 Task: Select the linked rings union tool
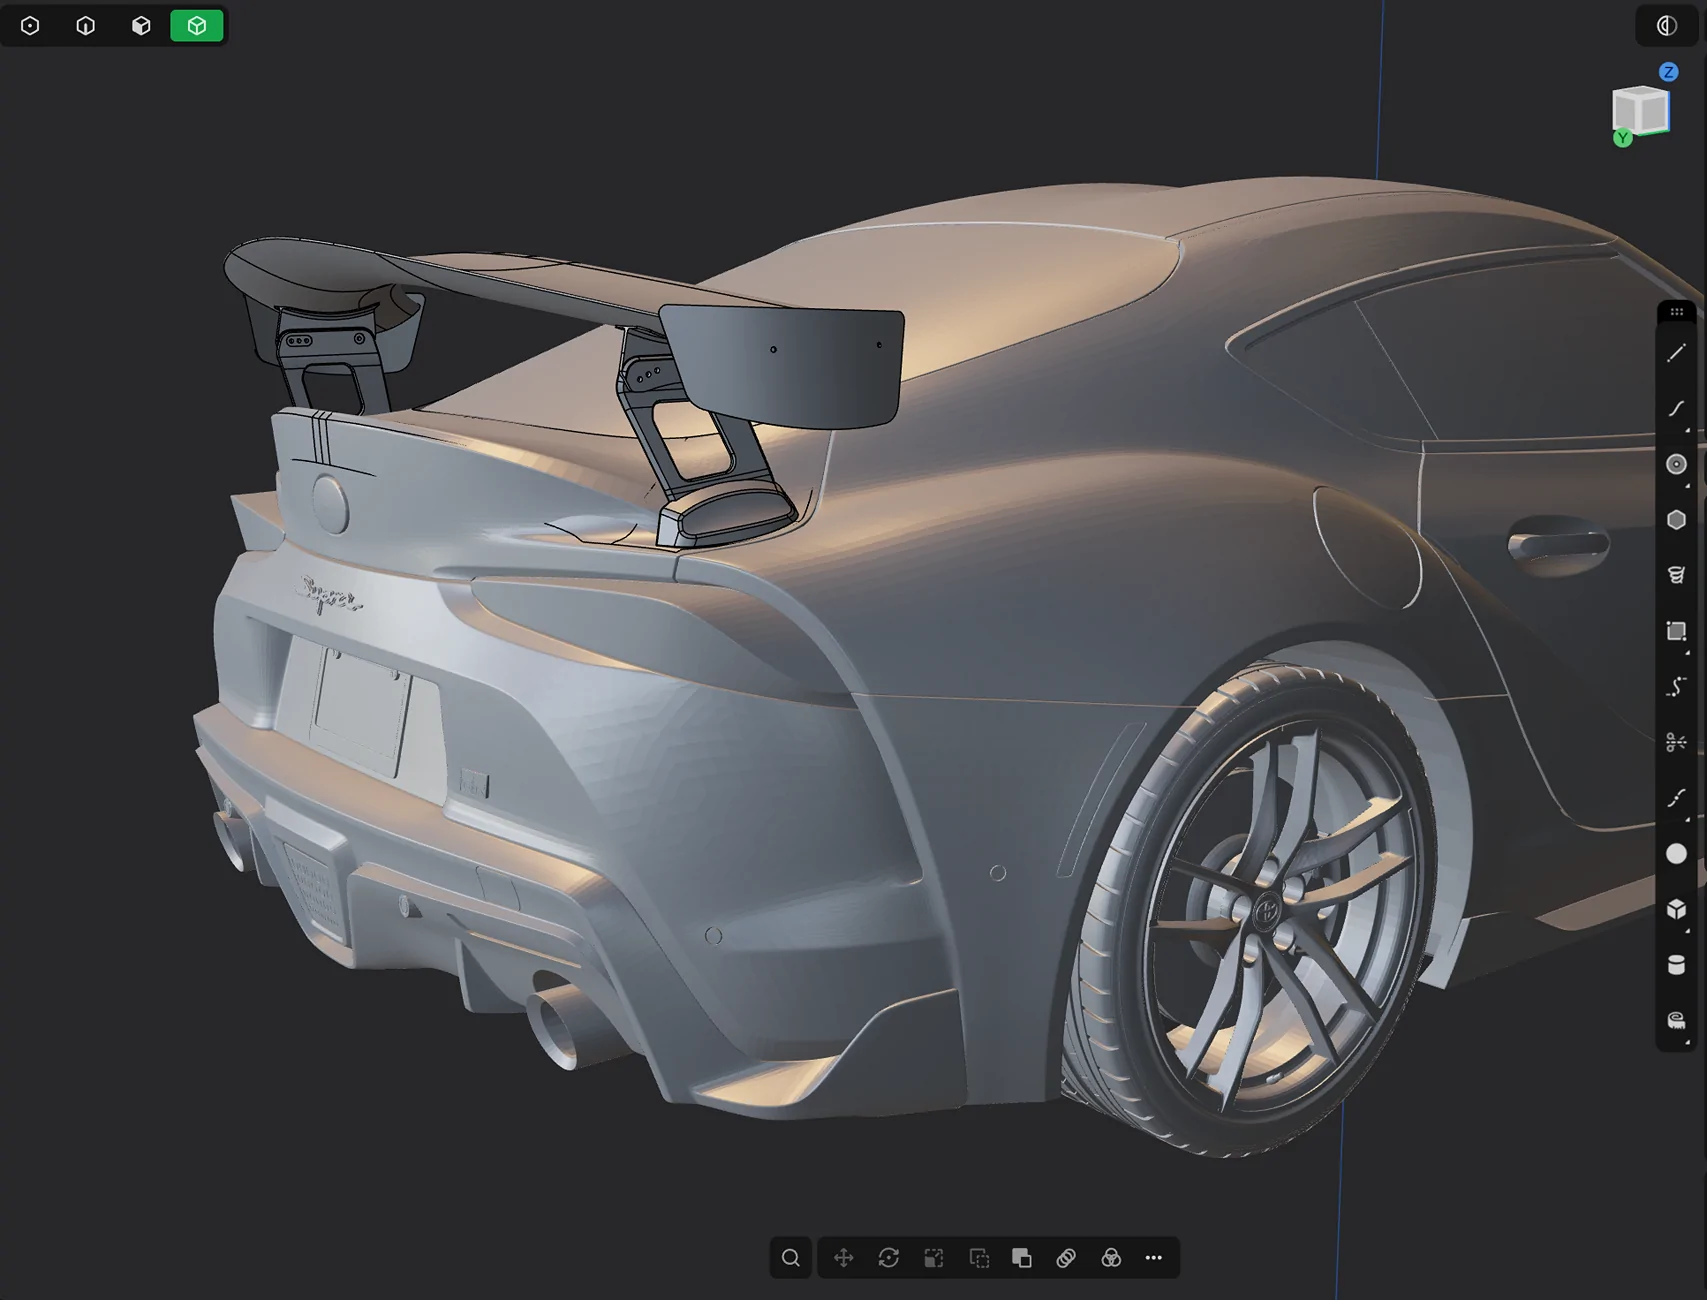coord(1066,1258)
